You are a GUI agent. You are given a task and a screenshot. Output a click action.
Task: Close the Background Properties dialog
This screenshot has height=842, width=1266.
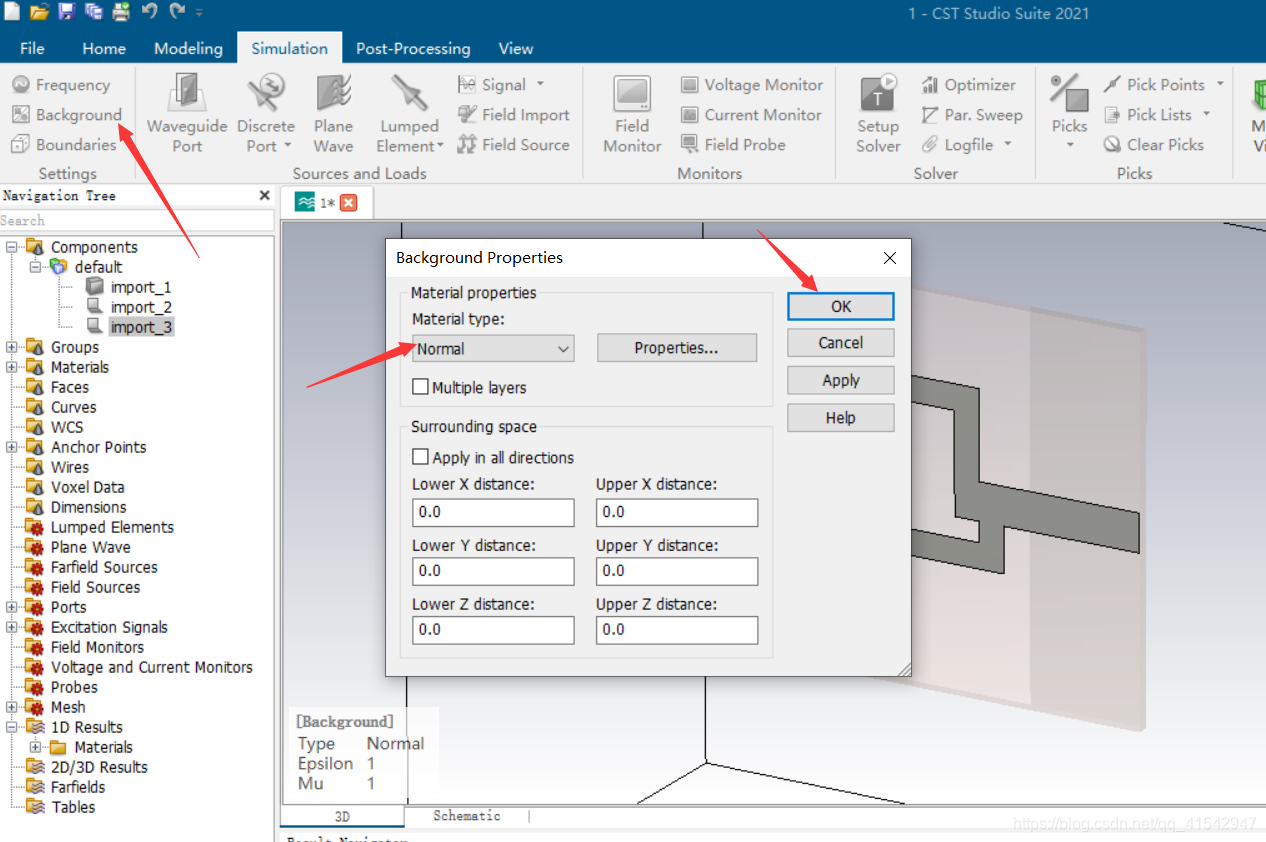click(890, 258)
